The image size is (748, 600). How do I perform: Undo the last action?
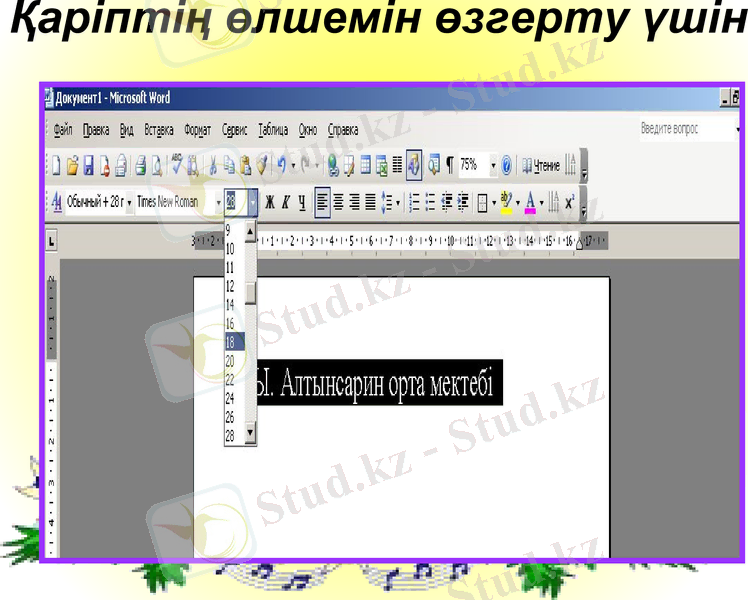281,166
